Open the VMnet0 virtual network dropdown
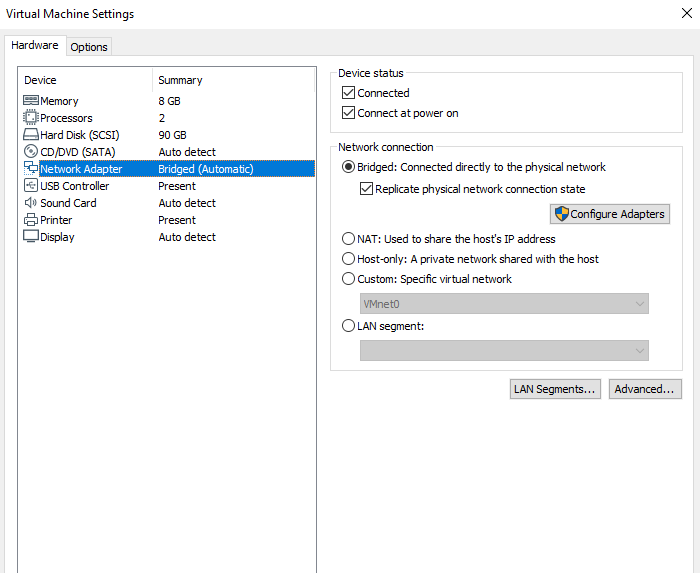Image resolution: width=700 pixels, height=573 pixels. click(x=504, y=304)
